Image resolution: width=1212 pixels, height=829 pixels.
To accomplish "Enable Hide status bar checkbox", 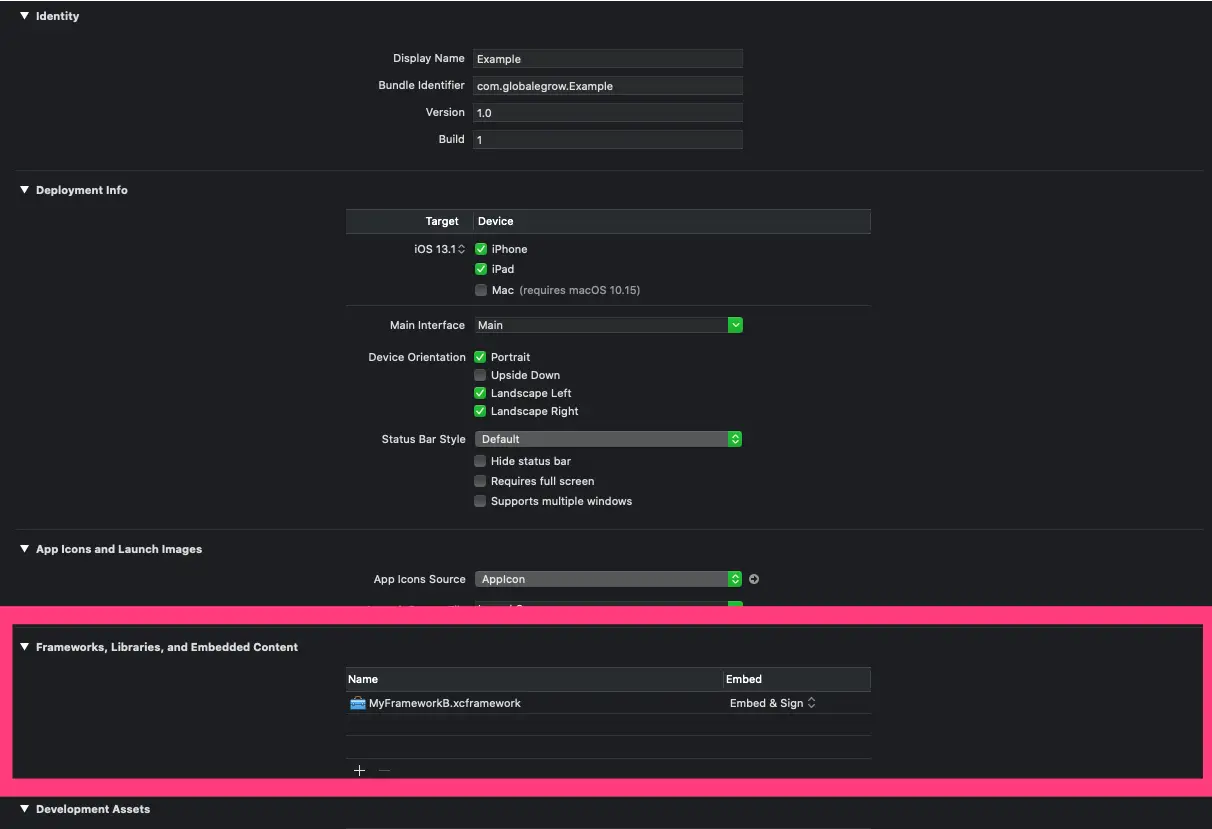I will (x=480, y=461).
